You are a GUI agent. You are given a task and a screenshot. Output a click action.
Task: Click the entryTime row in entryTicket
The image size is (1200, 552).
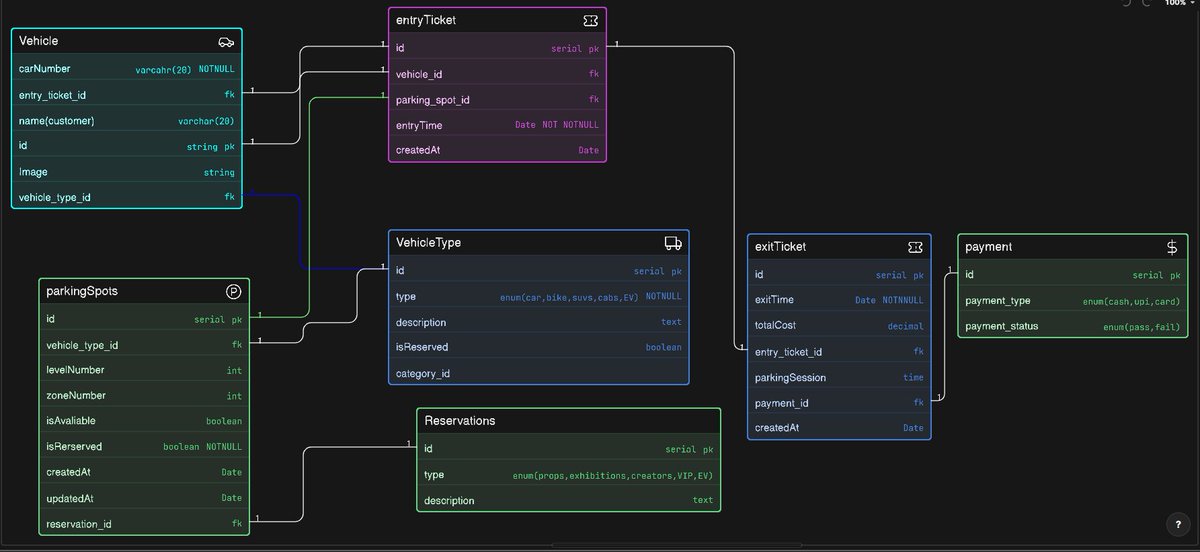497,125
